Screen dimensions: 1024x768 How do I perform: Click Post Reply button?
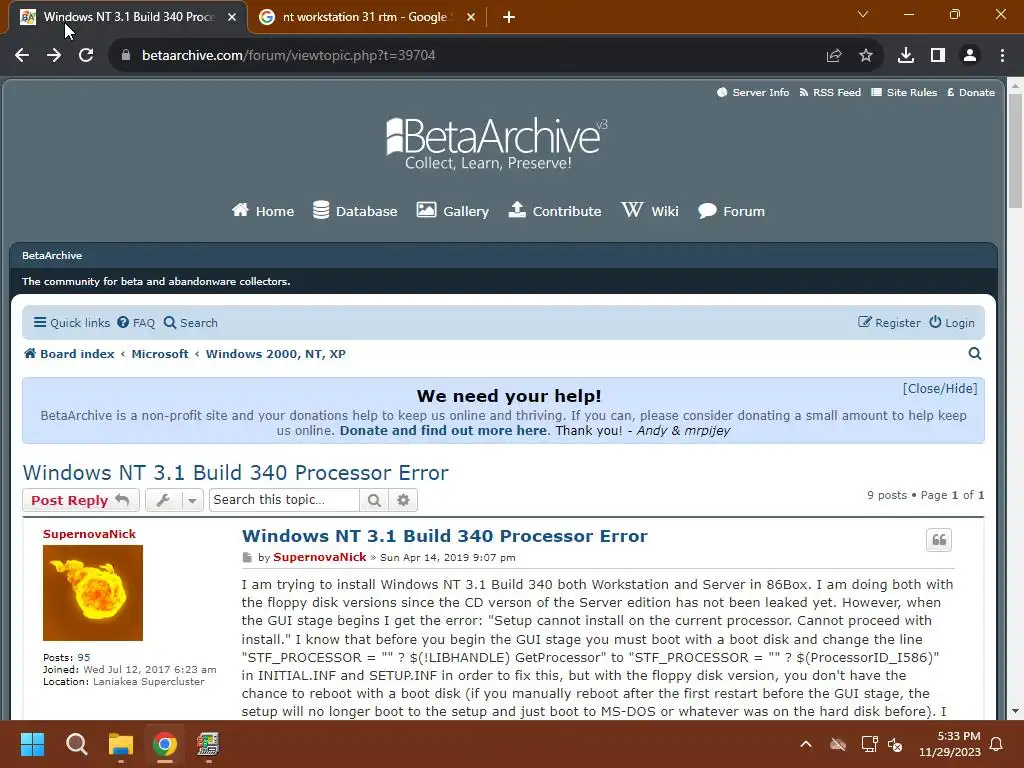tap(80, 500)
